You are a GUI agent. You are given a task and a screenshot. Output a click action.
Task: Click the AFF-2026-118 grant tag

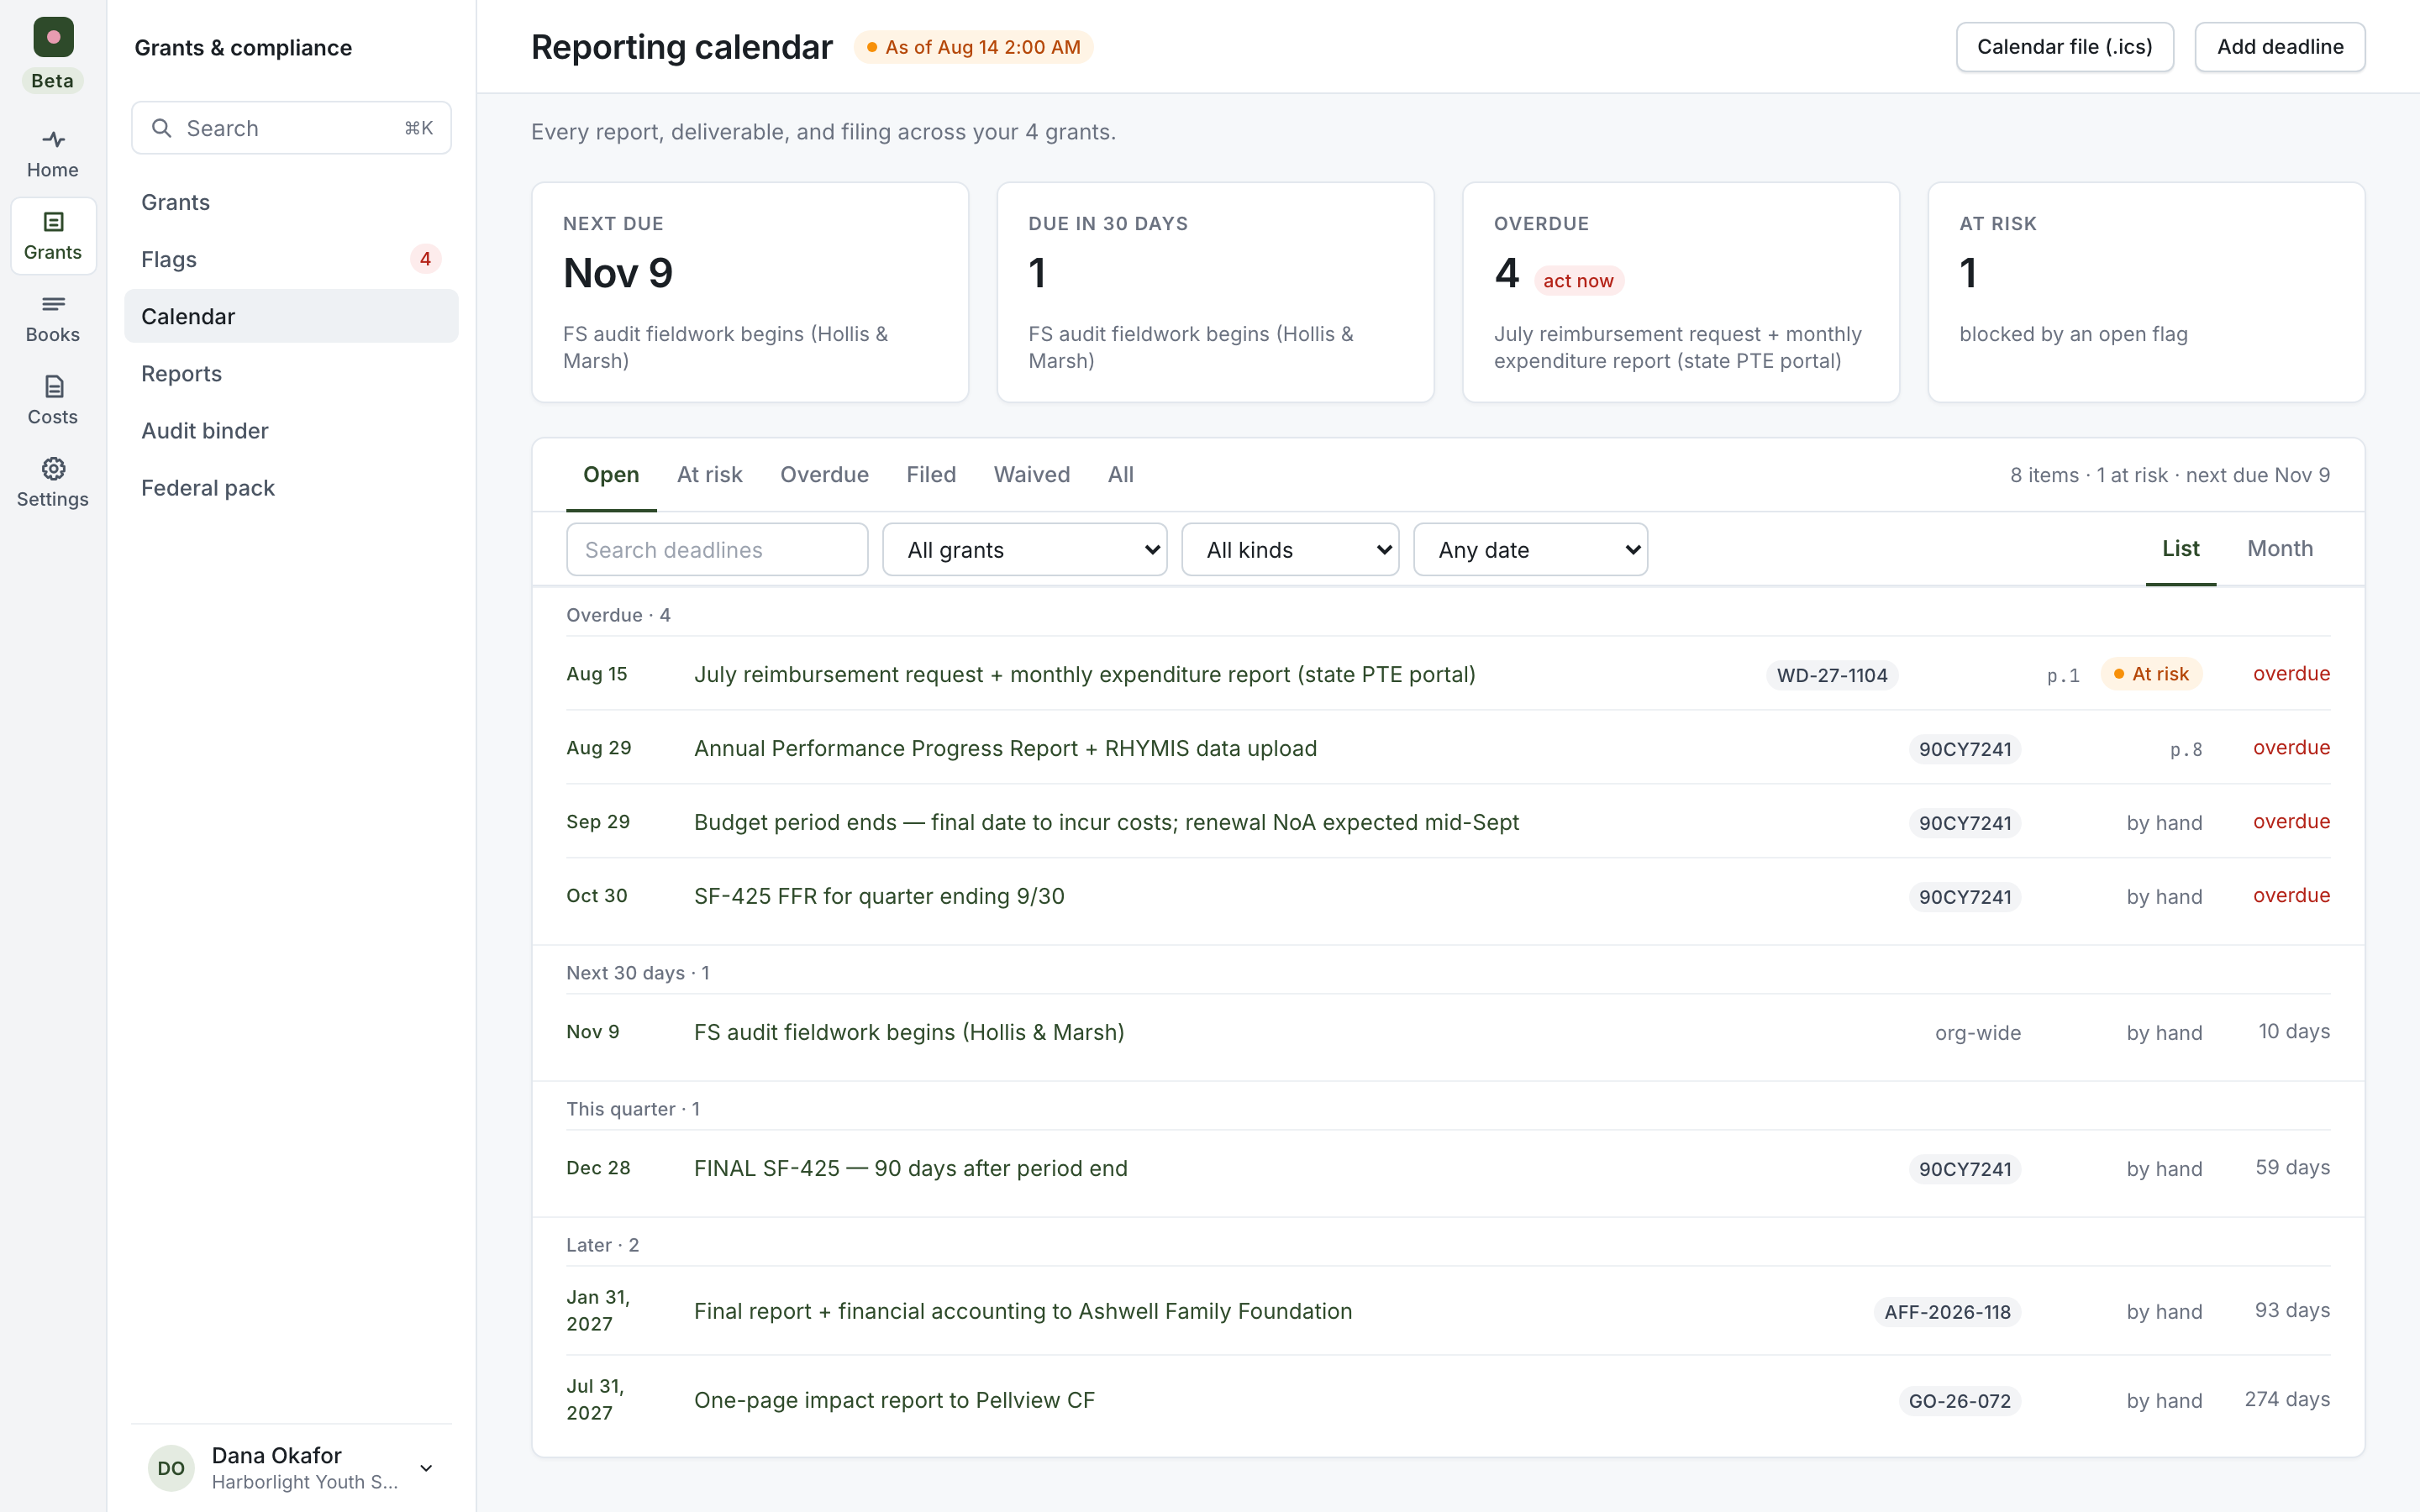pyautogui.click(x=1947, y=1312)
